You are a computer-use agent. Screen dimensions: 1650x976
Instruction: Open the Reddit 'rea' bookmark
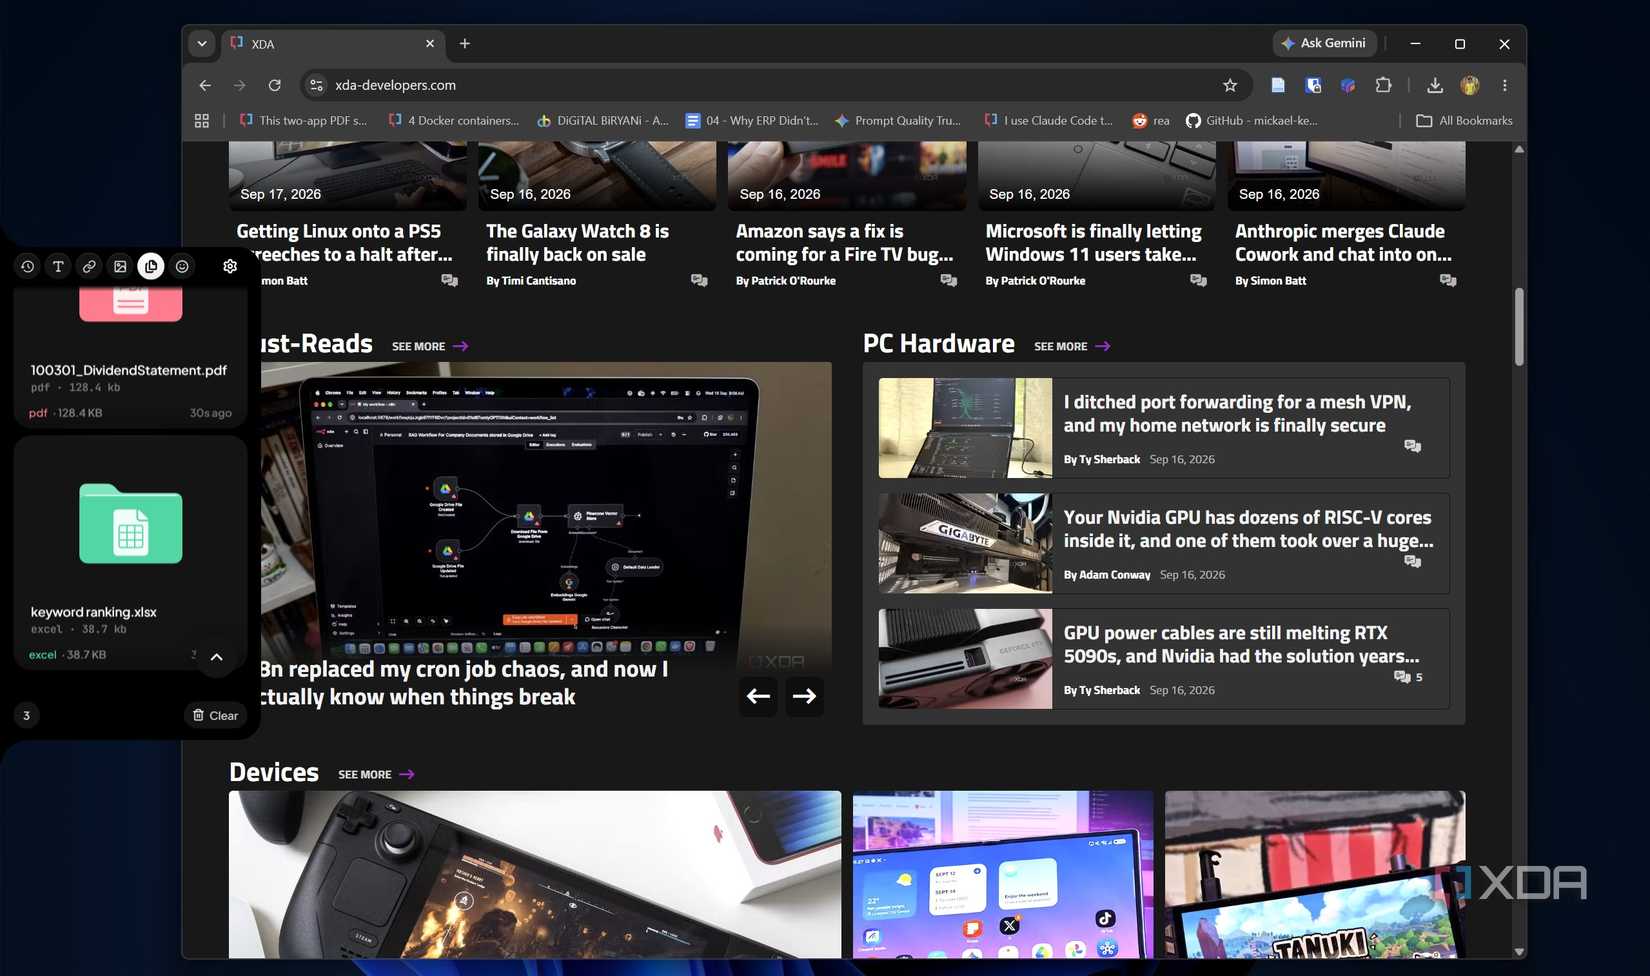pos(1151,120)
